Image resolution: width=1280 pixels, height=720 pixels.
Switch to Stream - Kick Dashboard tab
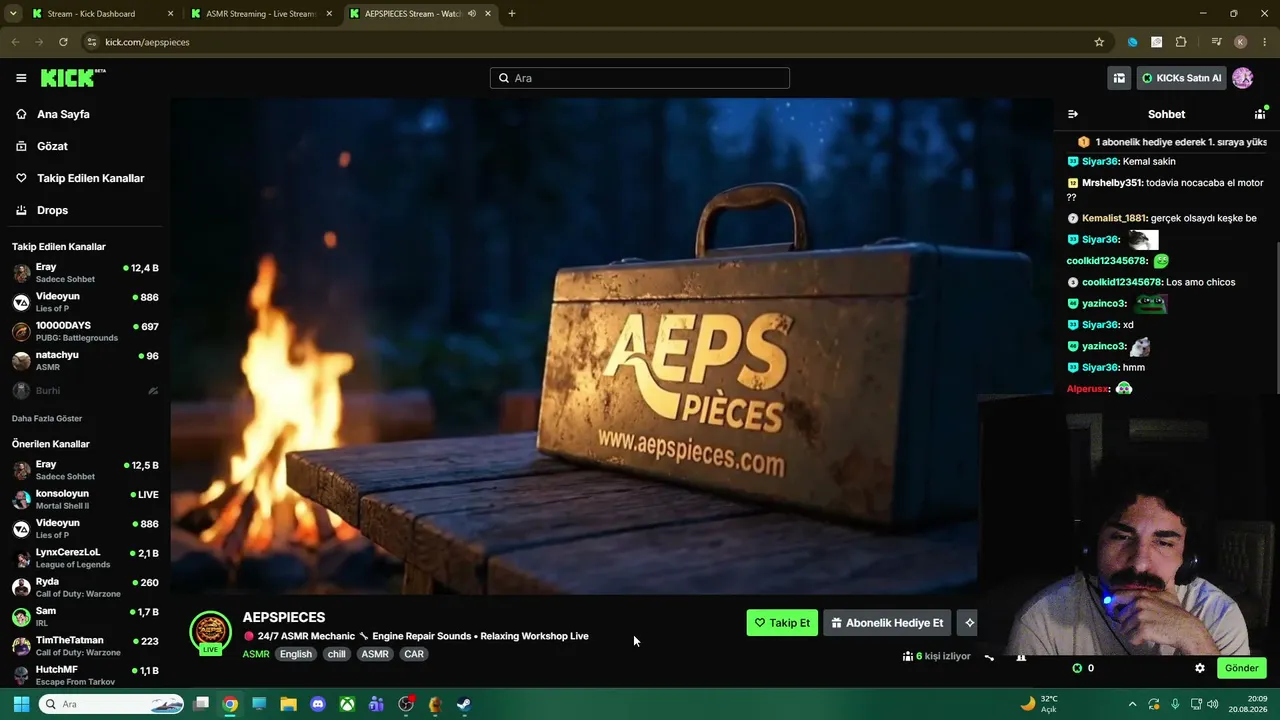[103, 14]
